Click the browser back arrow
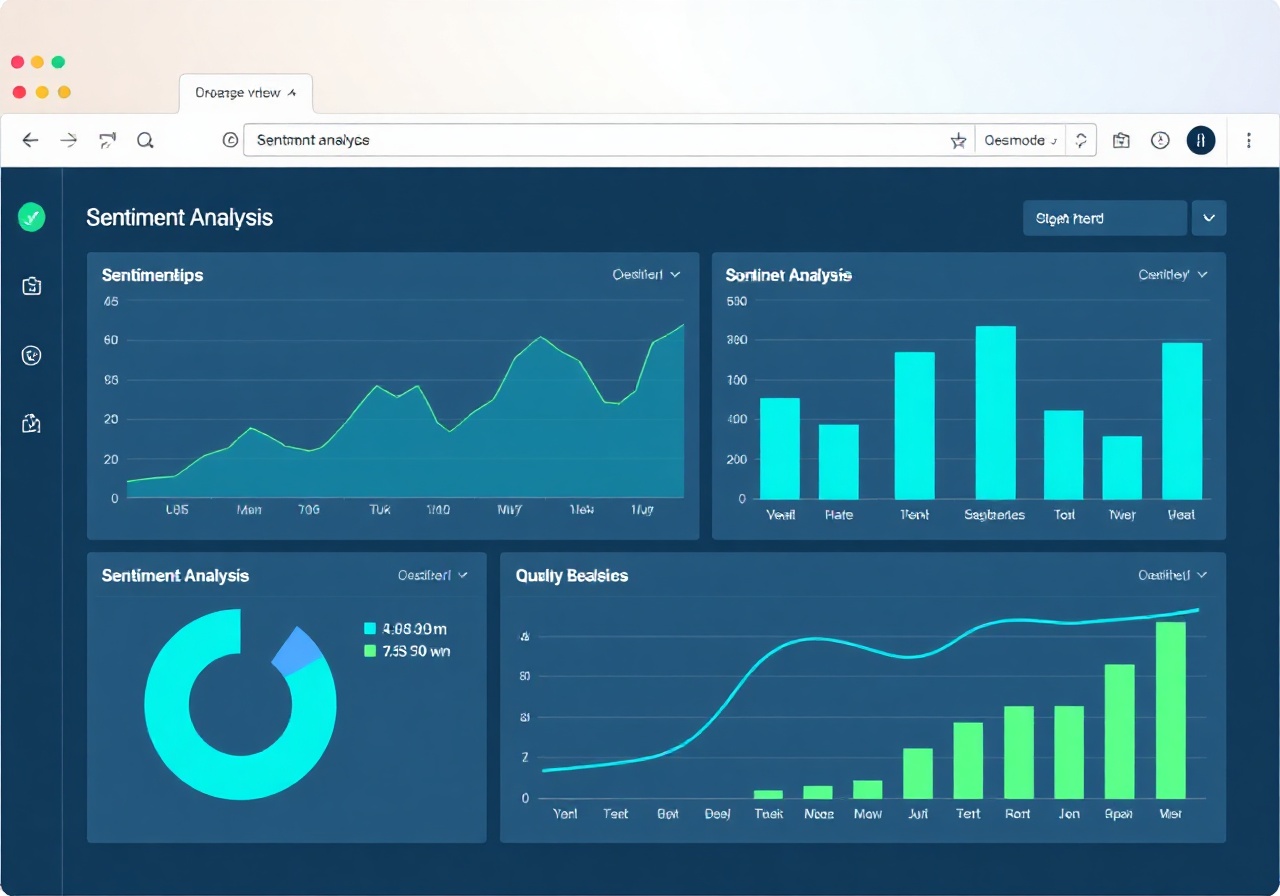The image size is (1280, 896). pos(30,141)
